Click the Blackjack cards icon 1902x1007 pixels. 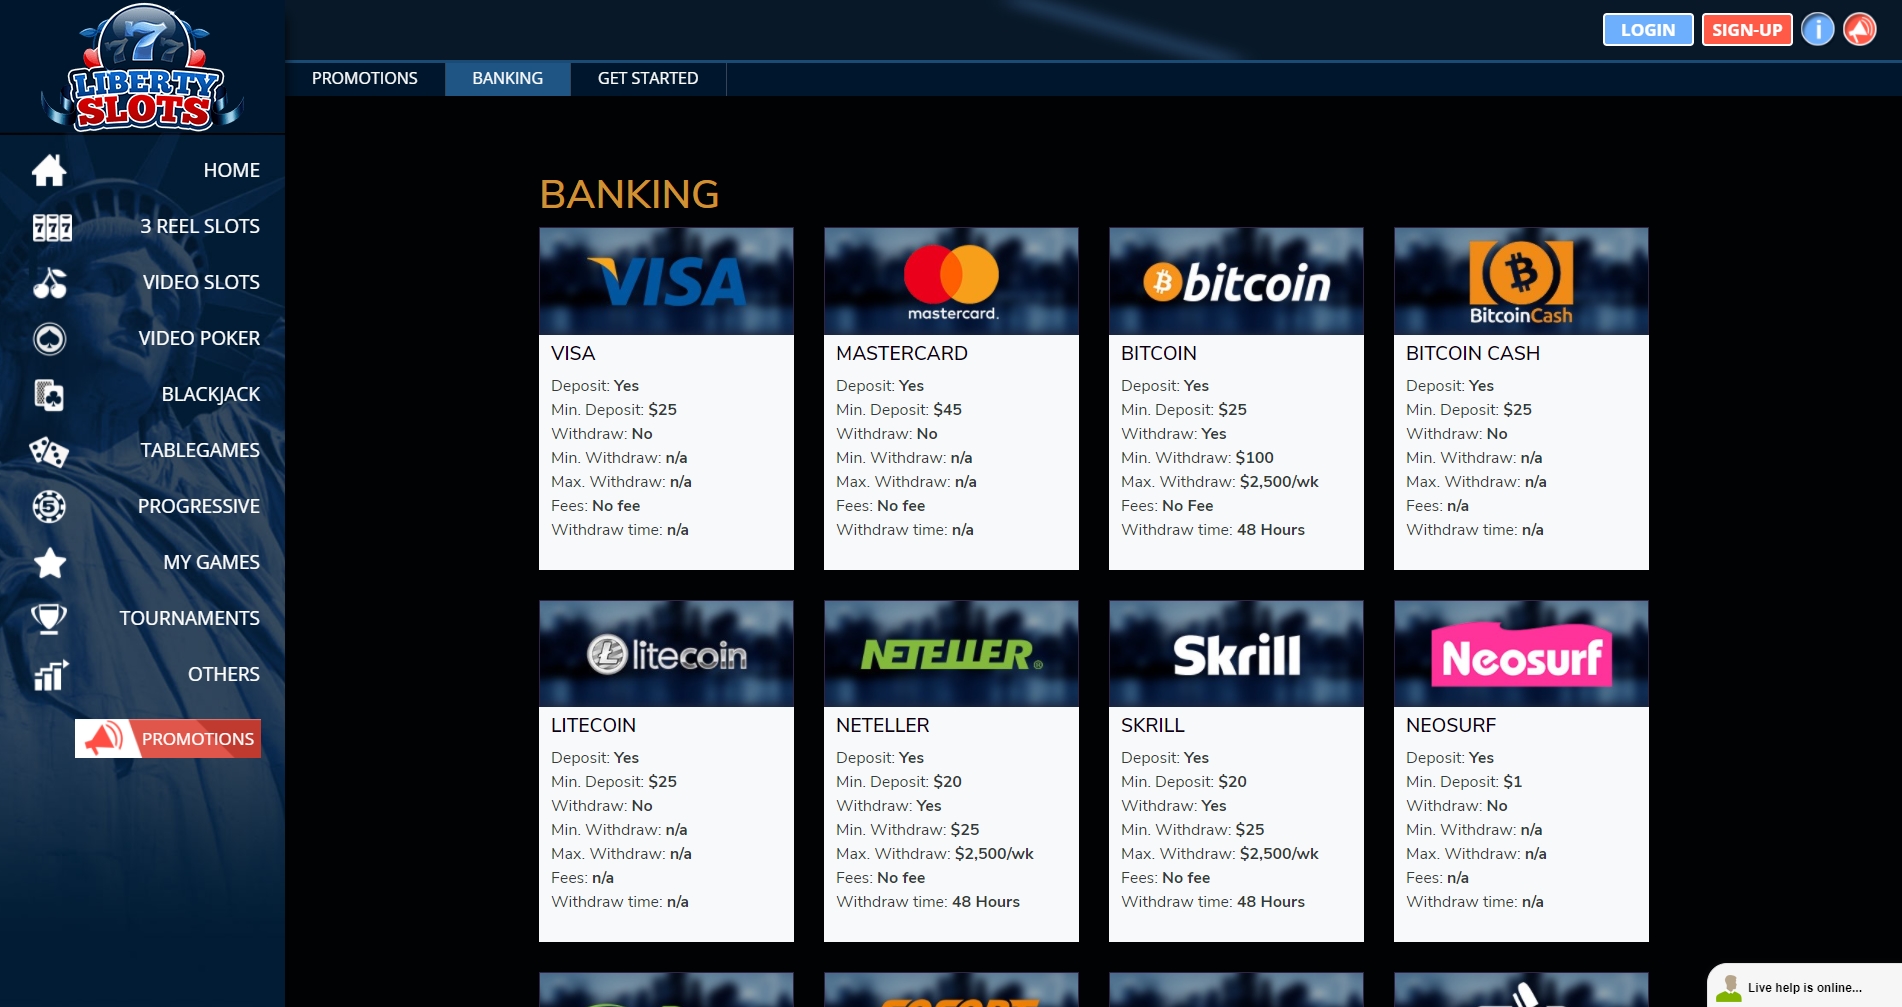click(50, 395)
